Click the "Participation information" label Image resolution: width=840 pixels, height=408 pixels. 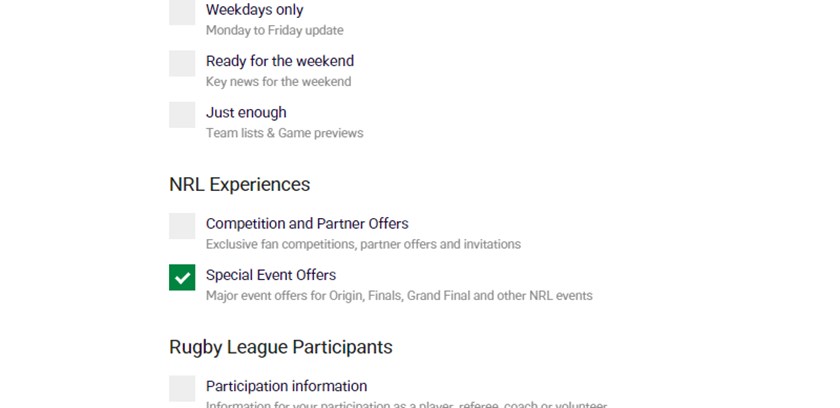[286, 386]
